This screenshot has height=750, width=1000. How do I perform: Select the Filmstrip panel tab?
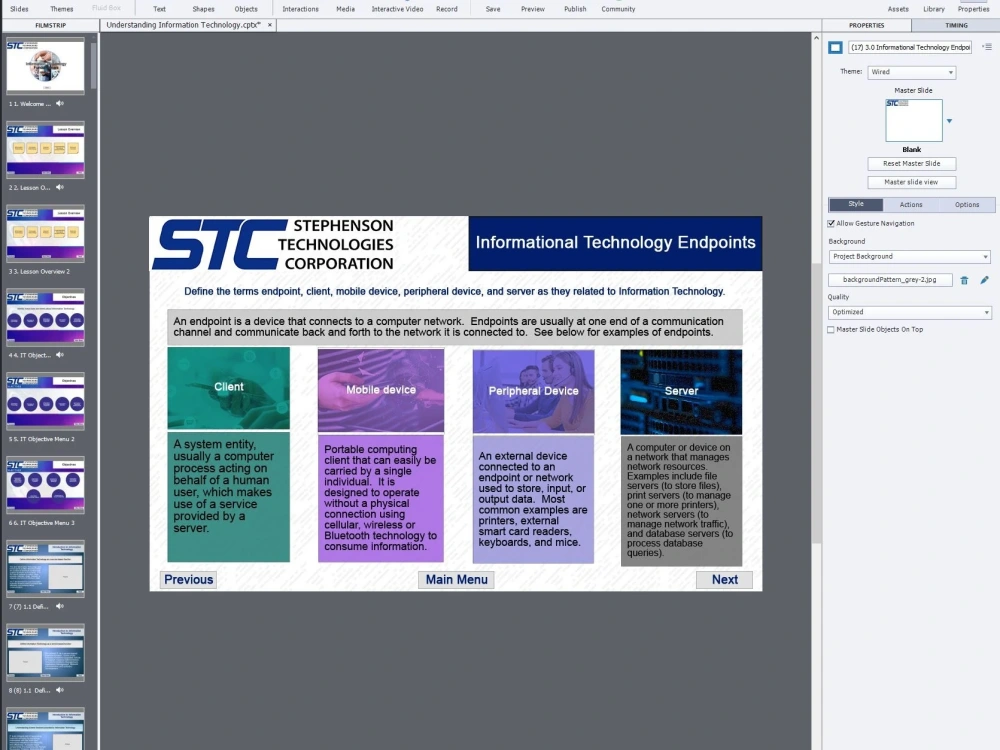pyautogui.click(x=50, y=26)
